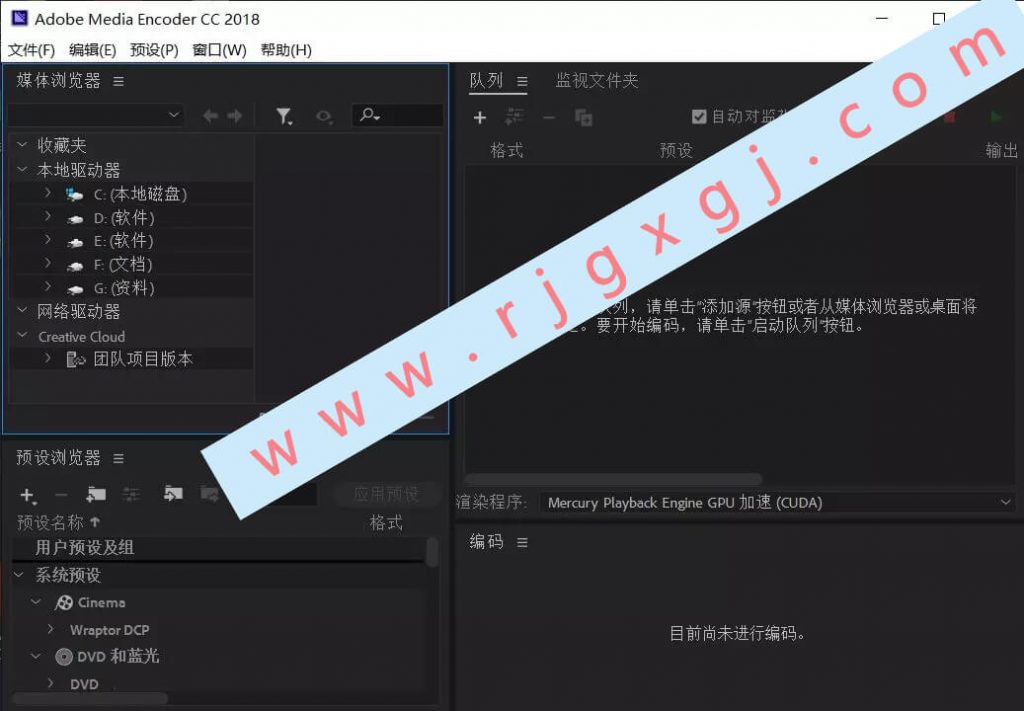Click the 应用预设 button
This screenshot has height=711, width=1024.
[x=386, y=494]
